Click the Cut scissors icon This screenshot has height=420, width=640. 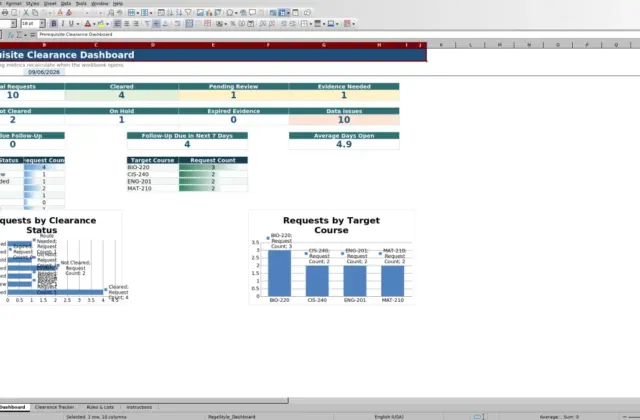pos(26,13)
